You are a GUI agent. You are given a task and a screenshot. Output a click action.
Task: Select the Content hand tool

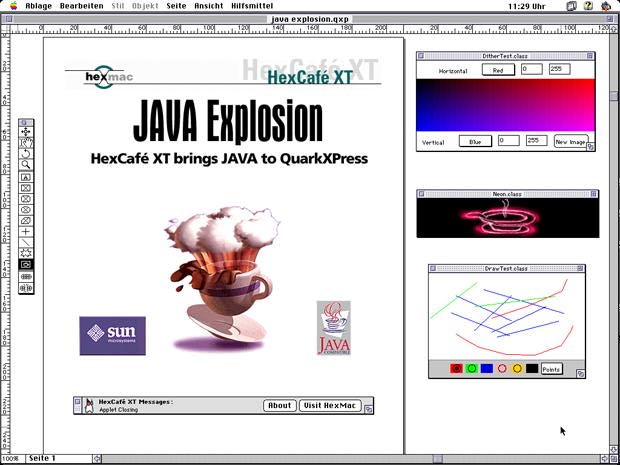(26, 143)
